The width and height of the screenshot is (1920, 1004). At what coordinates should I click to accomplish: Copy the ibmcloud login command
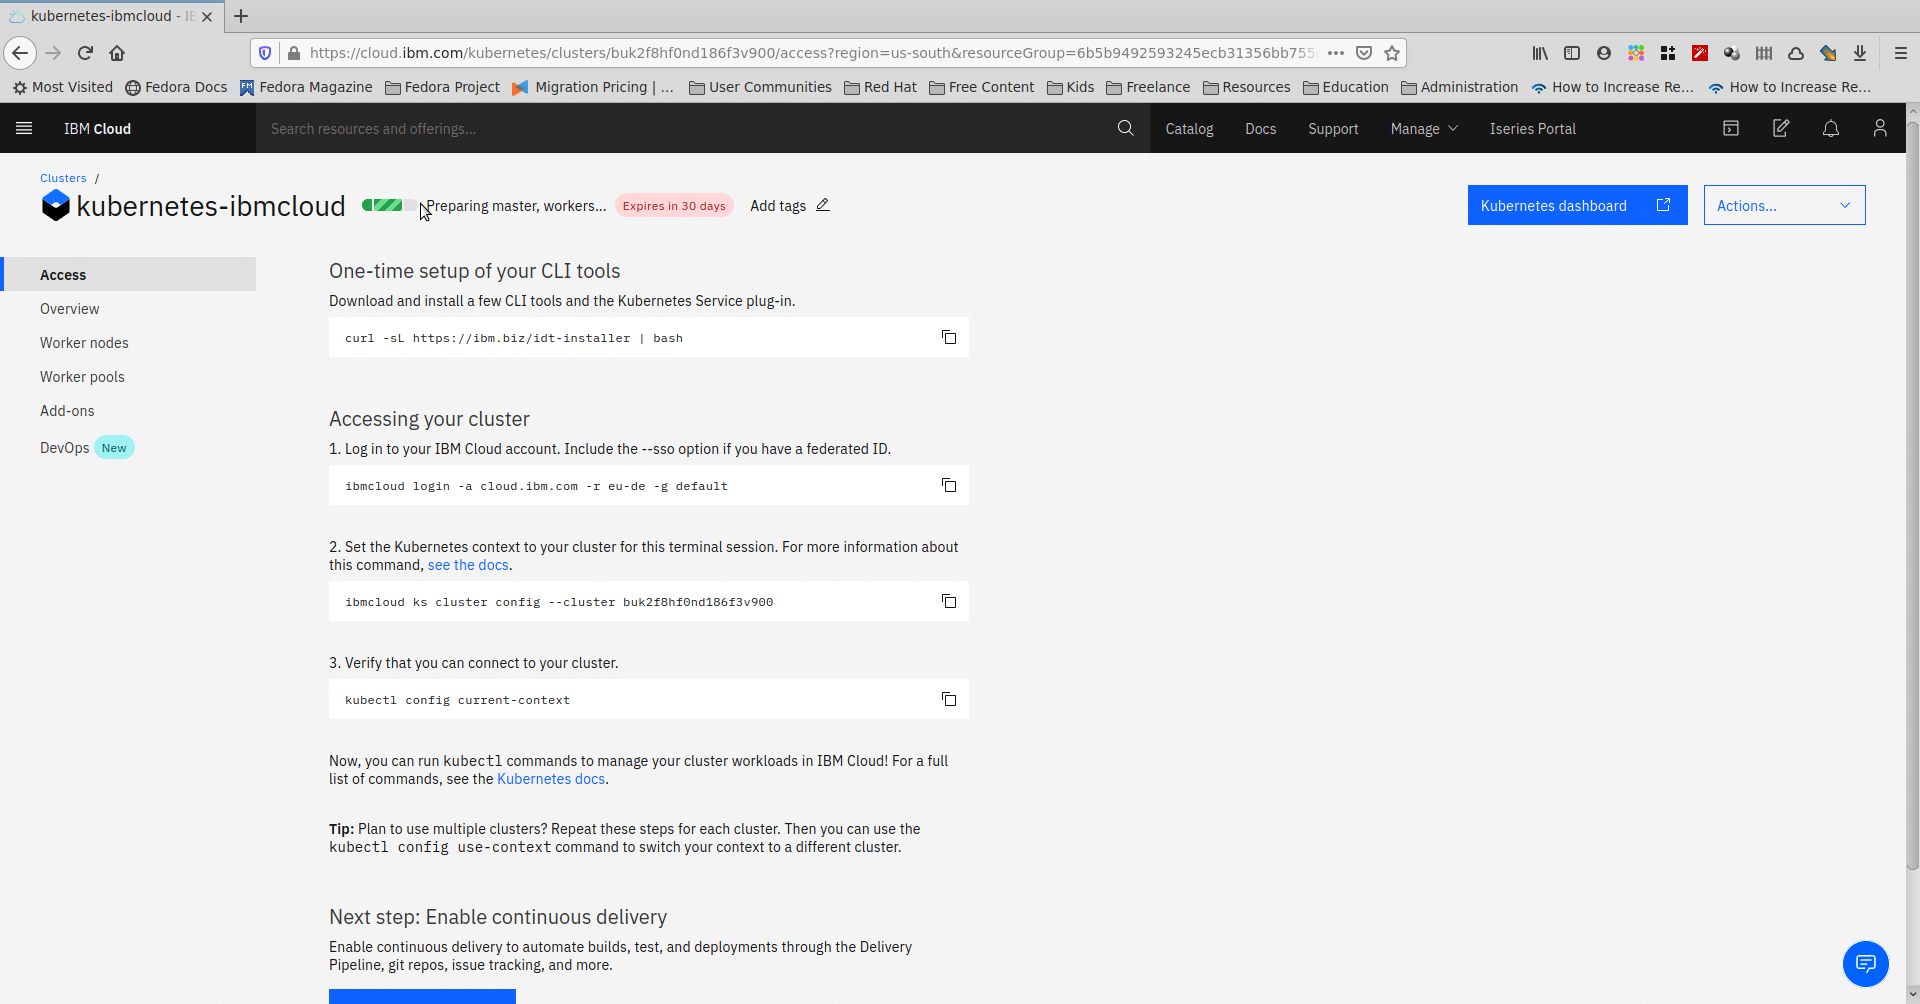click(949, 485)
